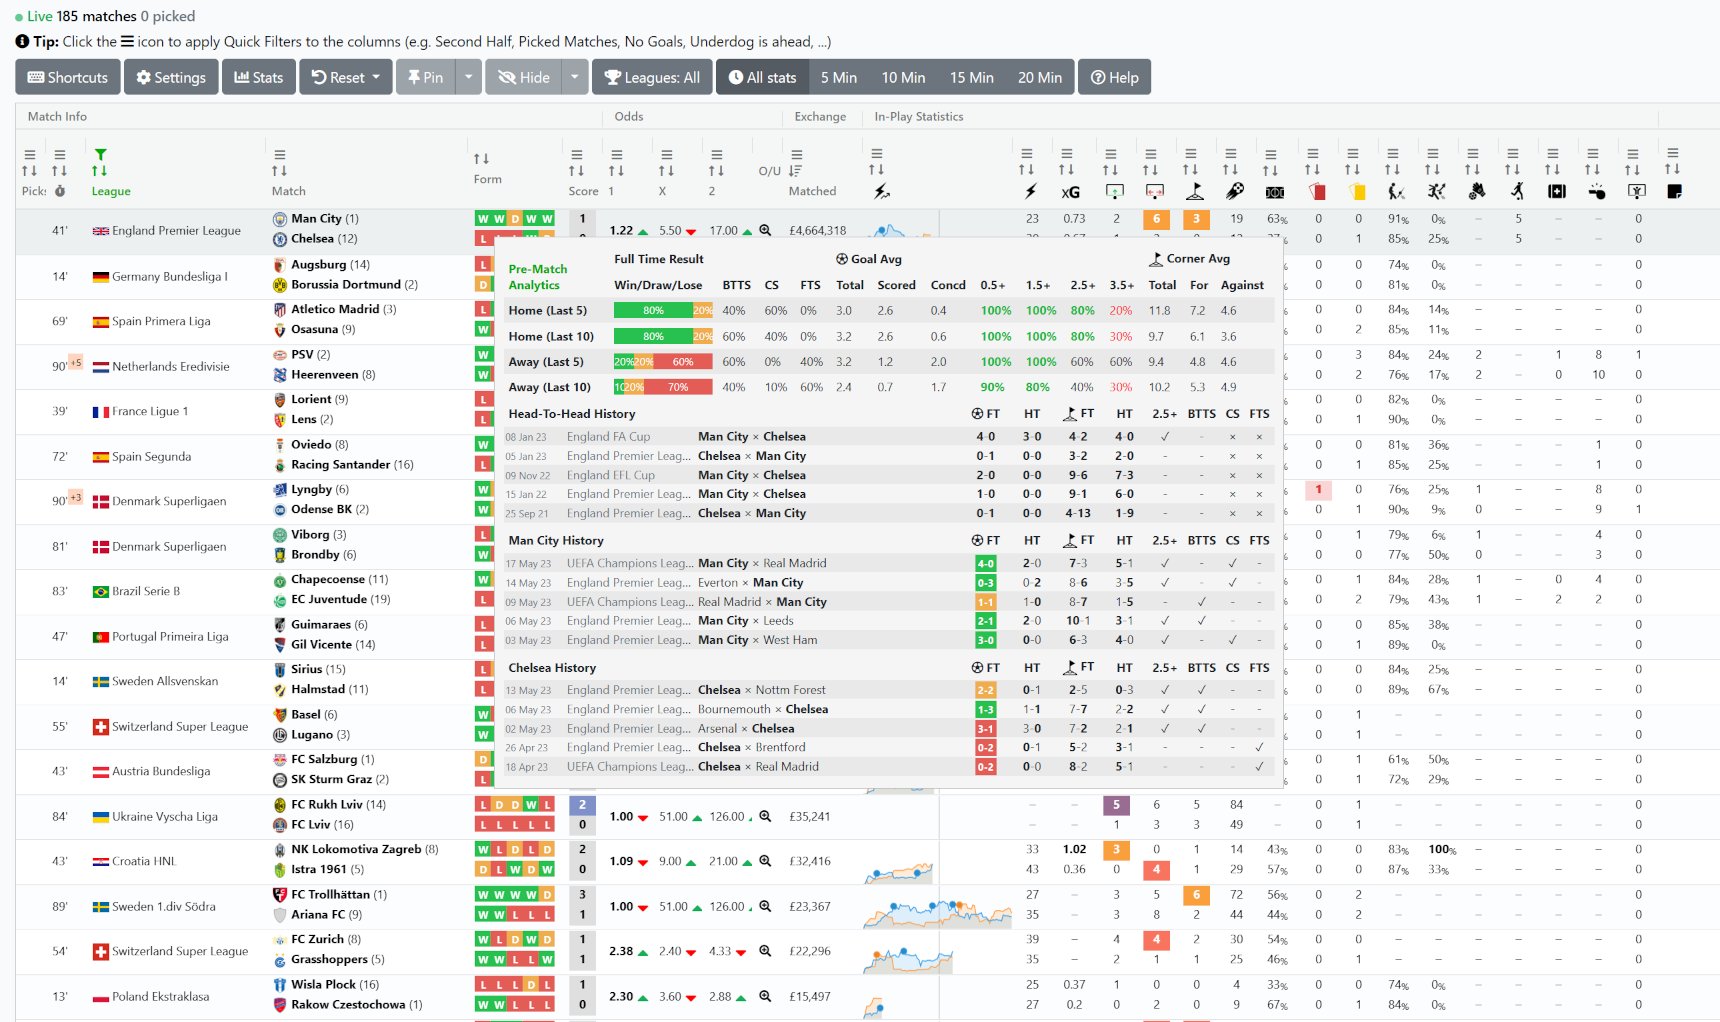The image size is (1720, 1022).
Task: Open the Reset dropdown
Action: coord(346,77)
